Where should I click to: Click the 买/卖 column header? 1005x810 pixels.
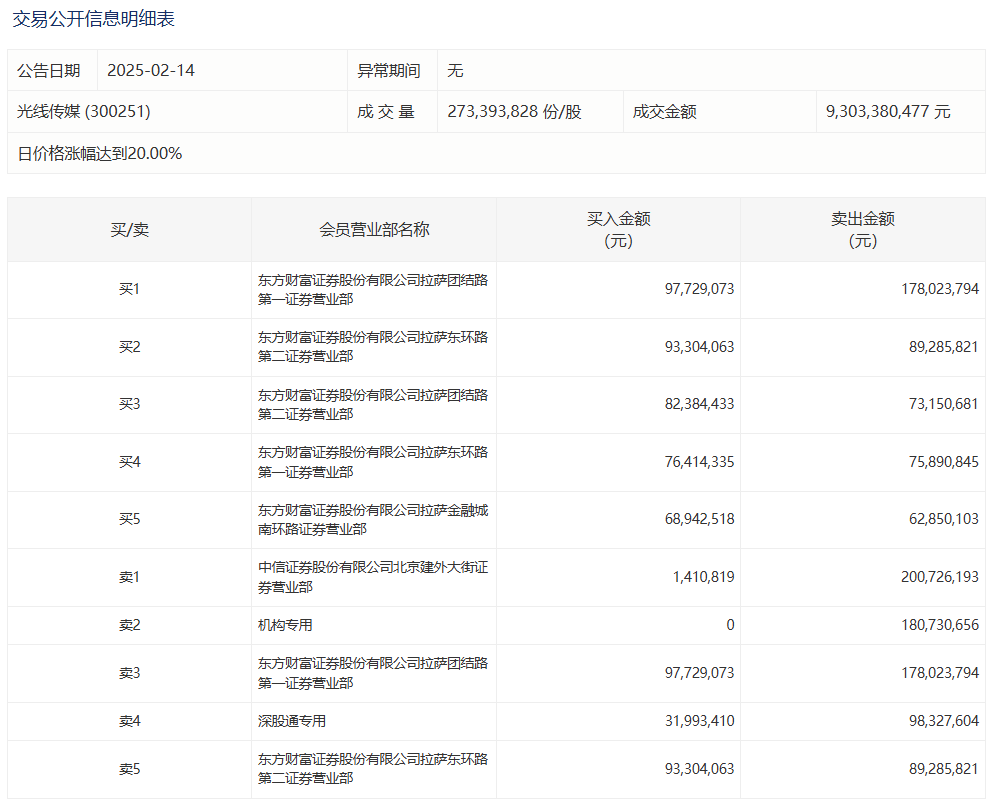click(129, 230)
